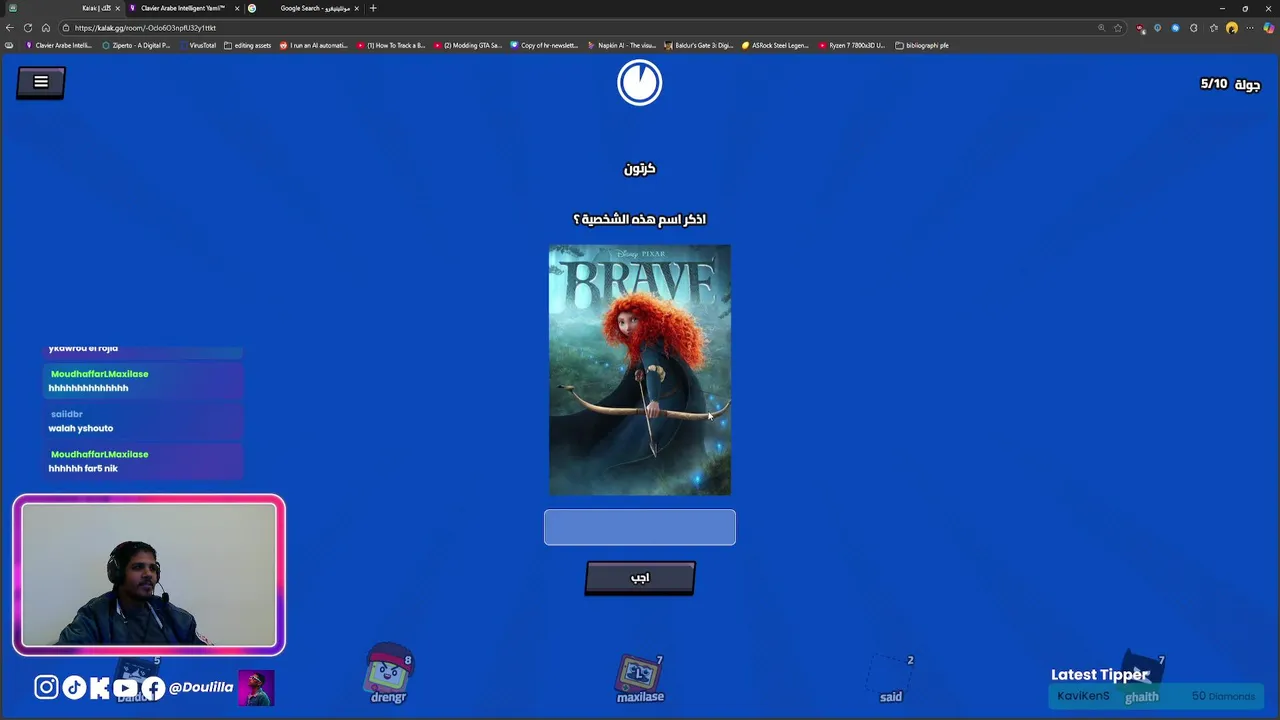Open the bibliographi pfe bookmark folder
This screenshot has width=1280, height=720.
coord(922,45)
